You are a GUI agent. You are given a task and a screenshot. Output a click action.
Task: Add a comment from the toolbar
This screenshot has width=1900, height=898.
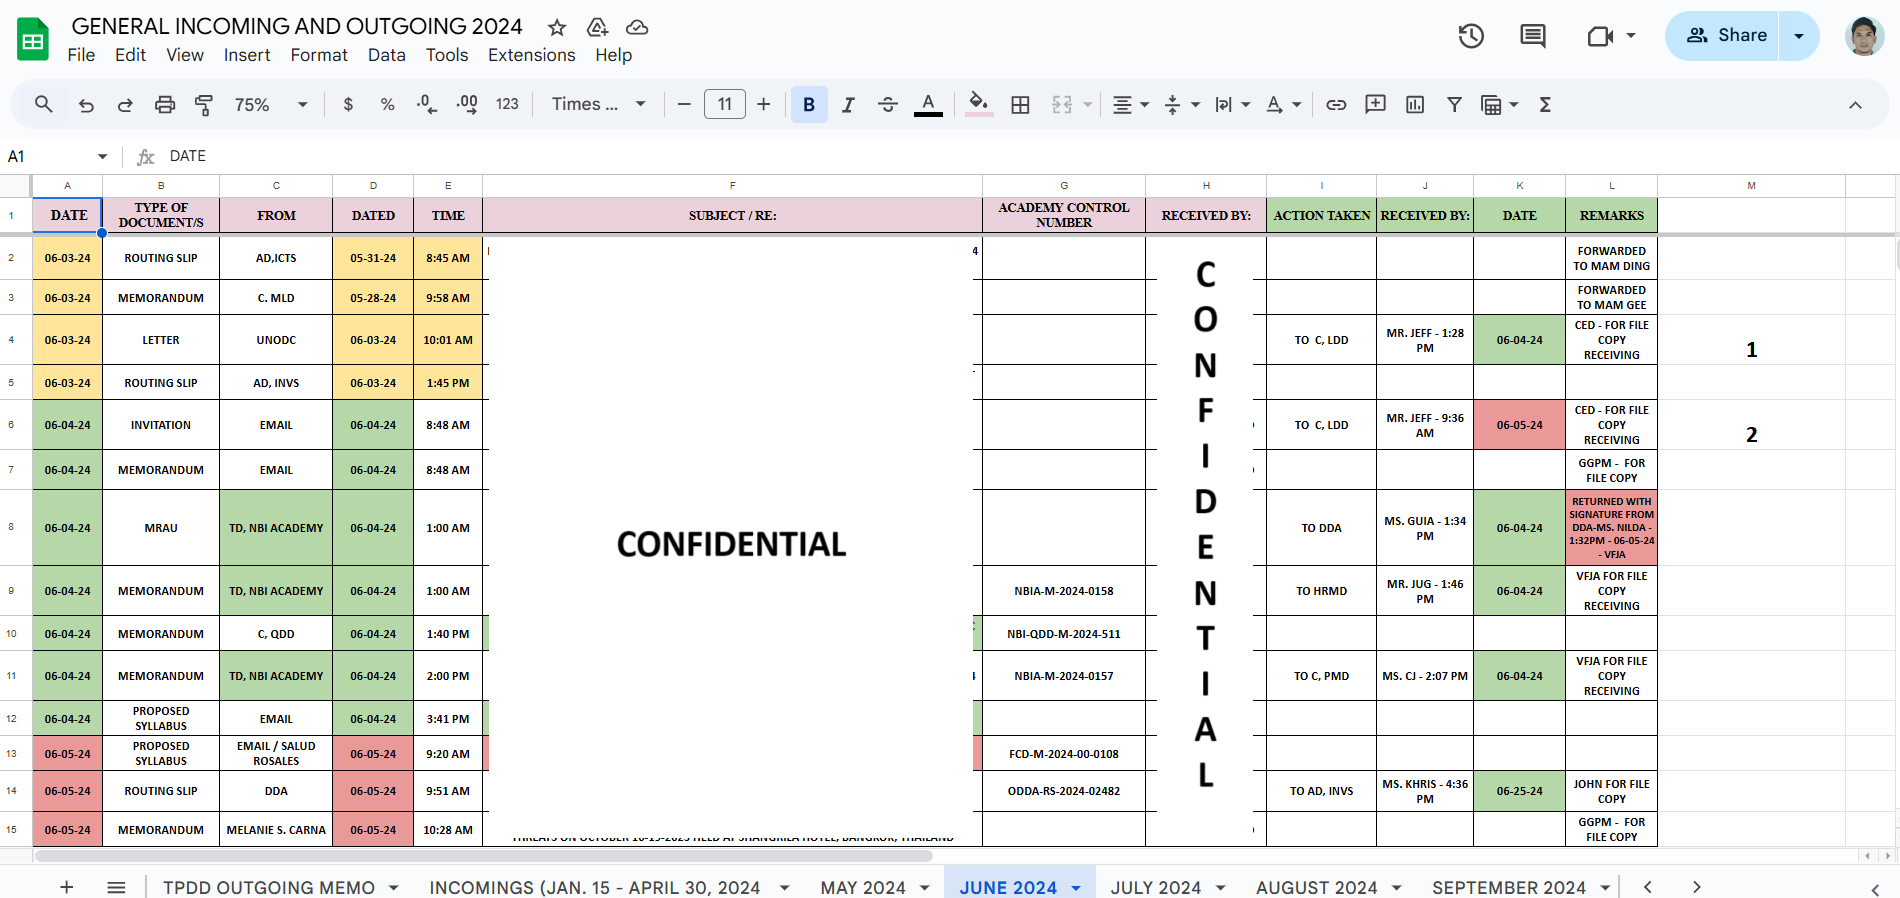point(1376,104)
